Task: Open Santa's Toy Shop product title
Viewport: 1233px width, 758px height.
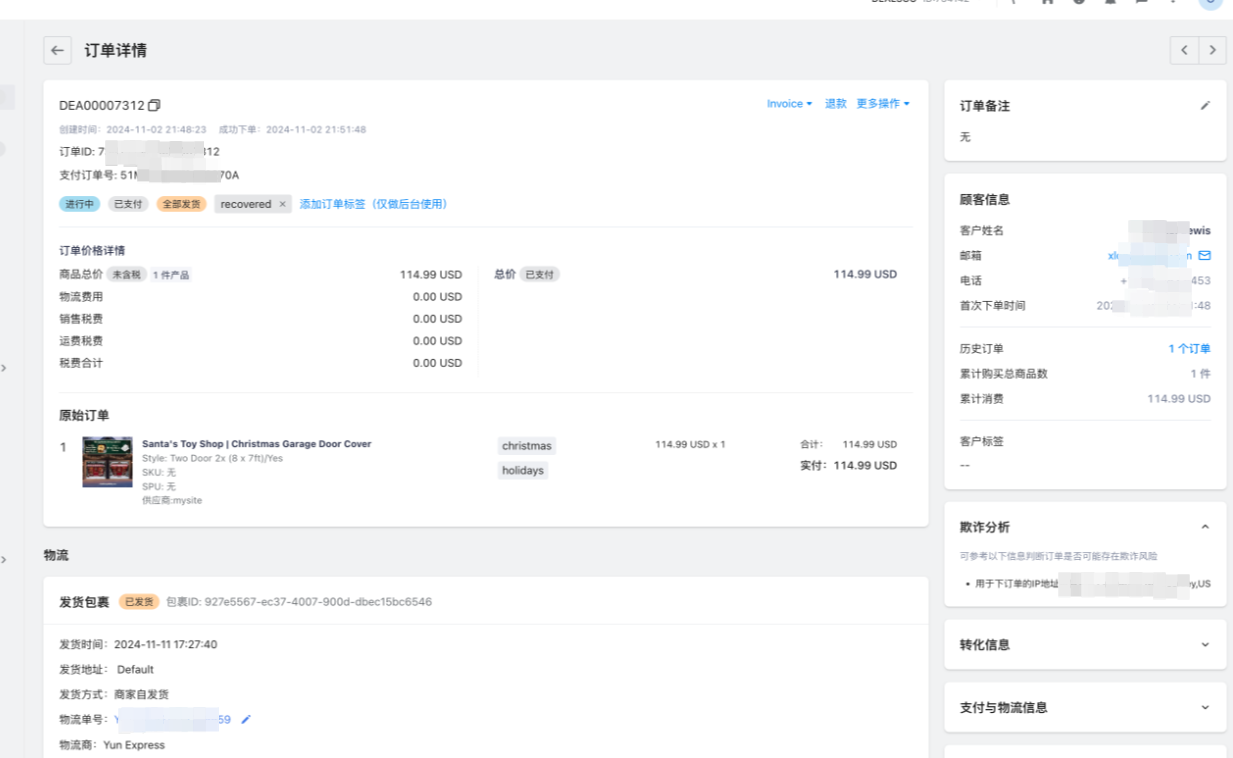Action: [256, 444]
